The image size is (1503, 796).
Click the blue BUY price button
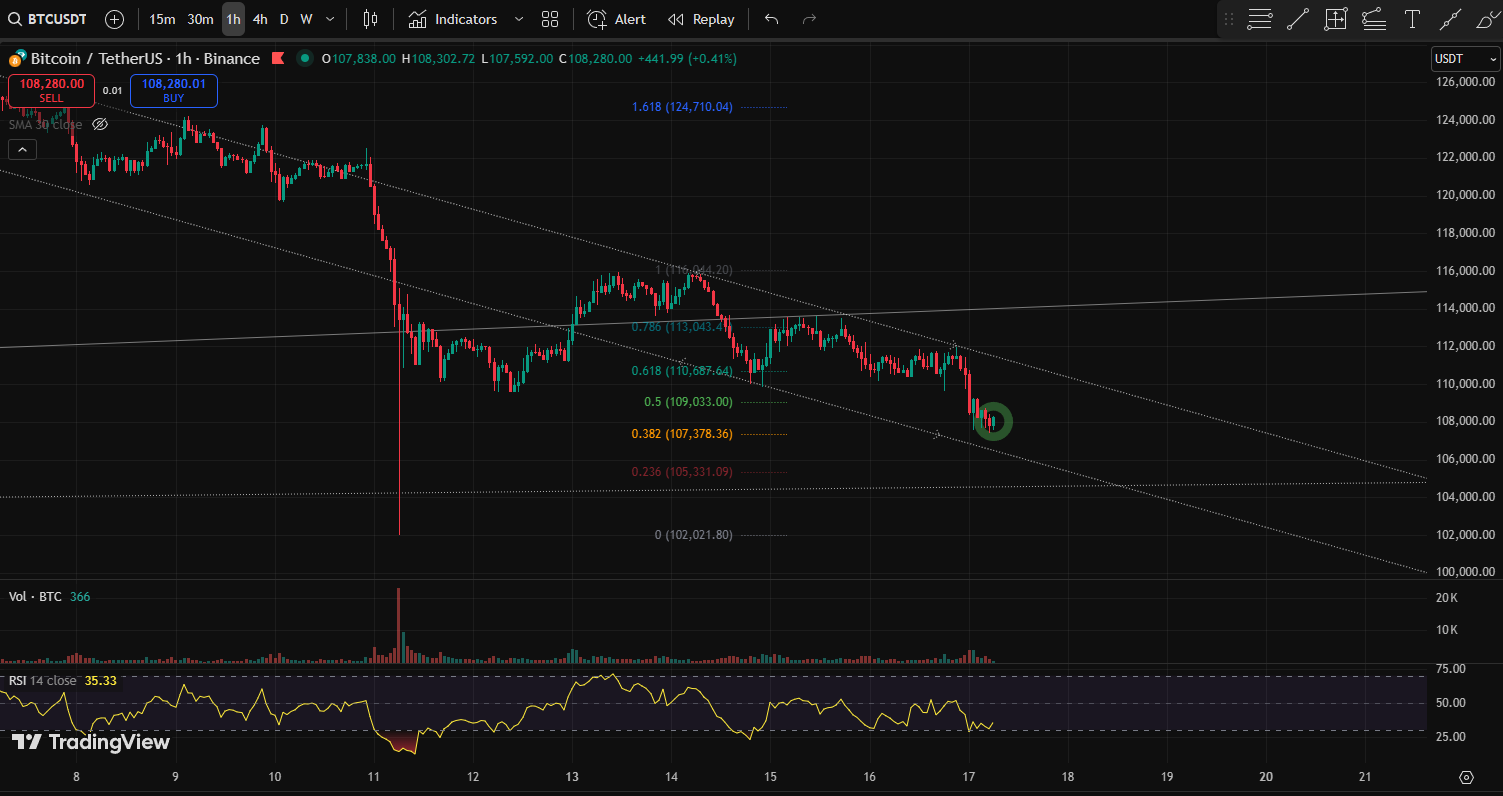(173, 91)
